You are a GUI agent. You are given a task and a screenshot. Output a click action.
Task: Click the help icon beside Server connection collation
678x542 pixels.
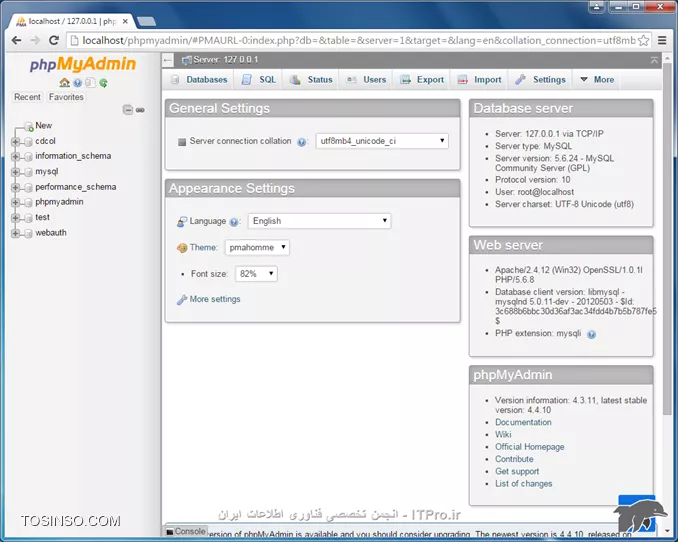click(302, 142)
